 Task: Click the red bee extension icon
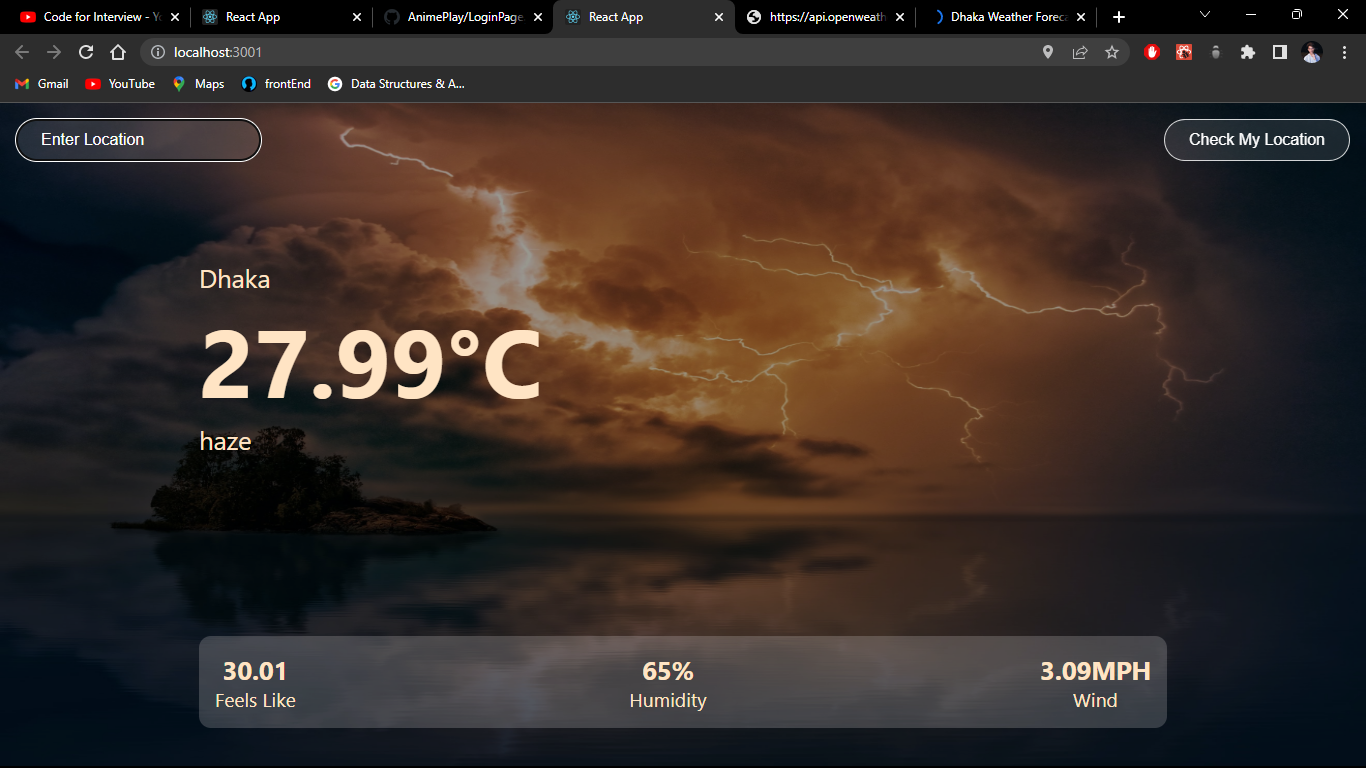point(1183,51)
